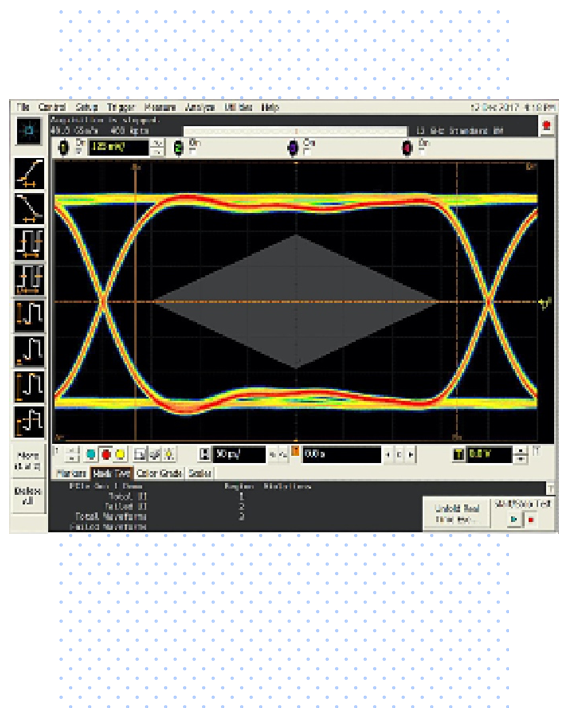Select the rise time measurement icon
Viewport: 569px width, 719px height.
point(29,174)
